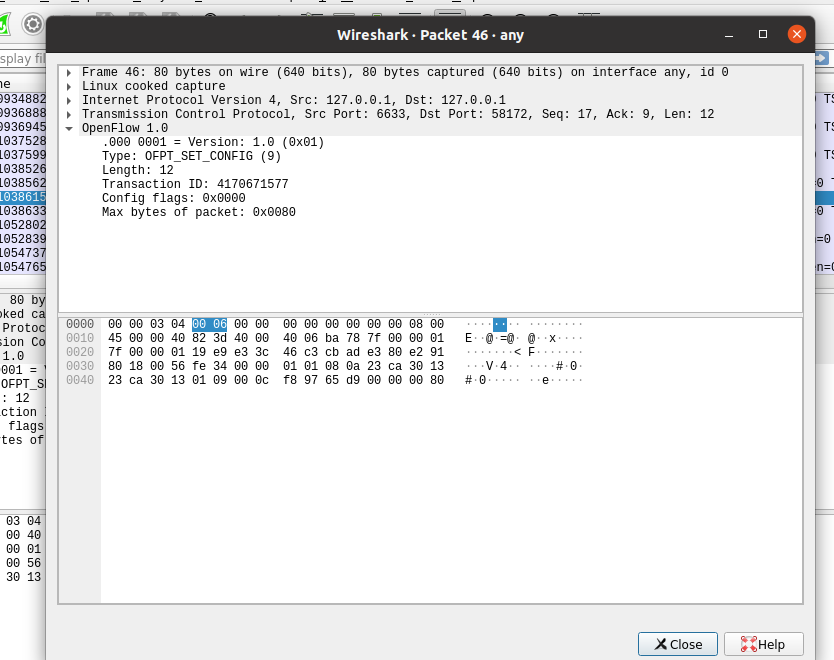
Task: Select Transaction ID: 4170671577 field
Action: tap(195, 184)
